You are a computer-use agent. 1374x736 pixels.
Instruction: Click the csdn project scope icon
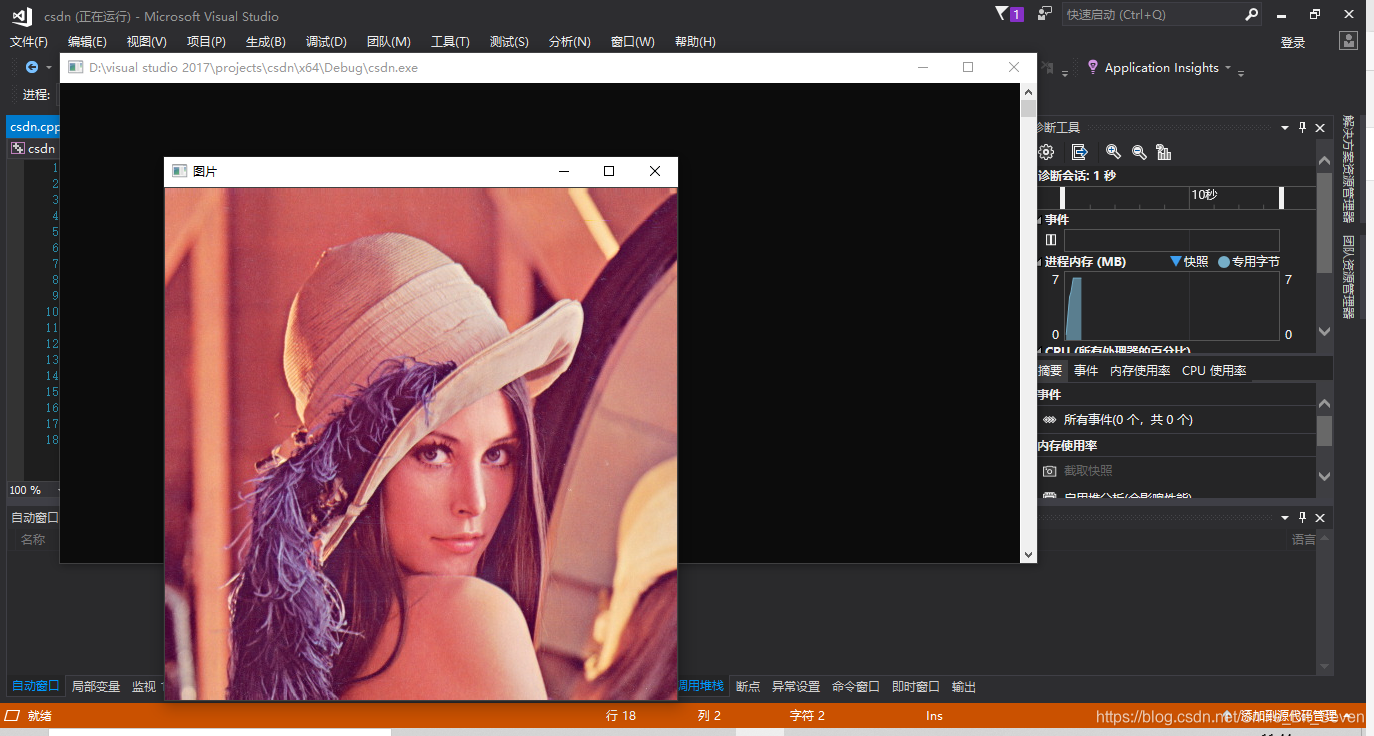pyautogui.click(x=17, y=148)
